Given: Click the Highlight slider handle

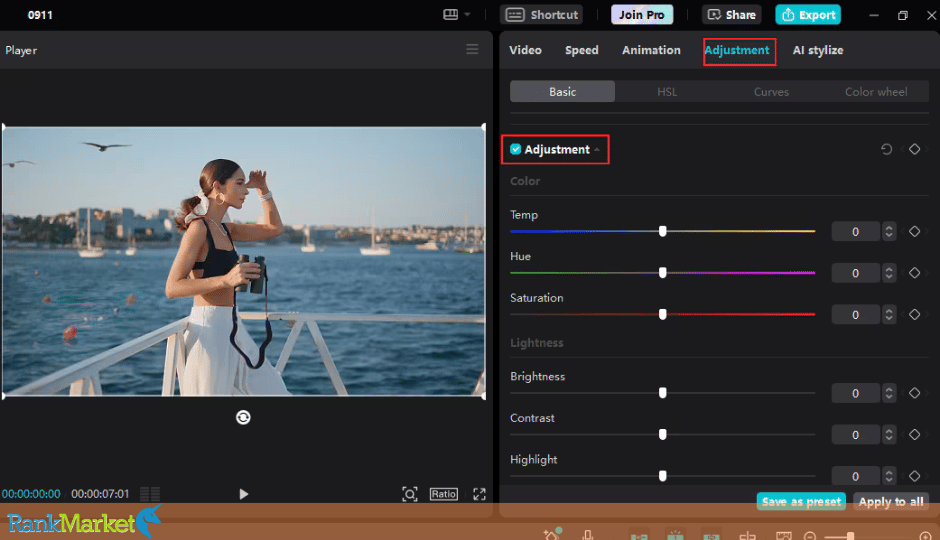Looking at the screenshot, I should [x=662, y=476].
